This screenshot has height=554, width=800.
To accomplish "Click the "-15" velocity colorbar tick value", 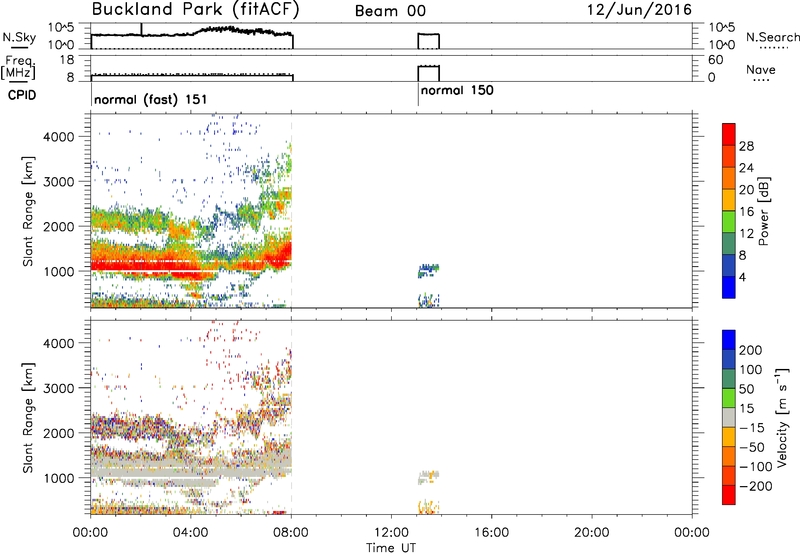I will pos(752,427).
